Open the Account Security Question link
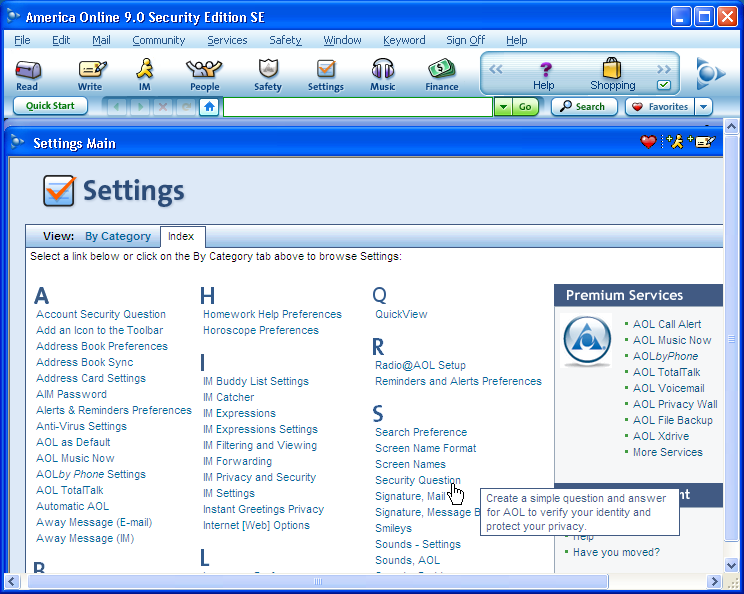Viewport: 744px width, 594px height. (101, 314)
